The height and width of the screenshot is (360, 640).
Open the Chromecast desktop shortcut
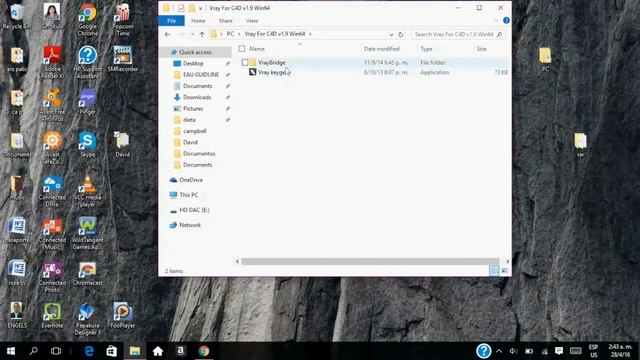[x=87, y=273]
